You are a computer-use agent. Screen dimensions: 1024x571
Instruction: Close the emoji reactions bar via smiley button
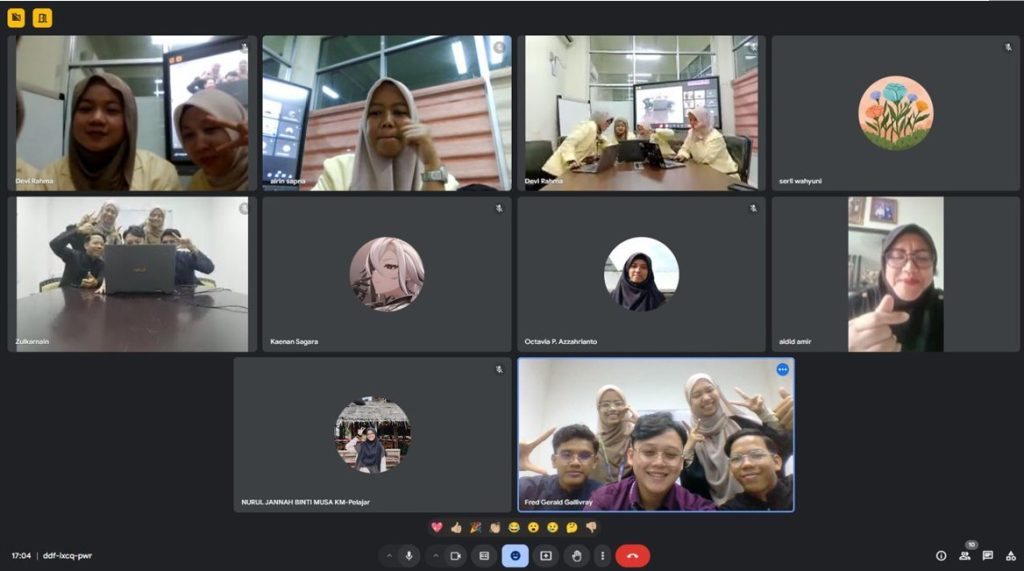coord(515,555)
